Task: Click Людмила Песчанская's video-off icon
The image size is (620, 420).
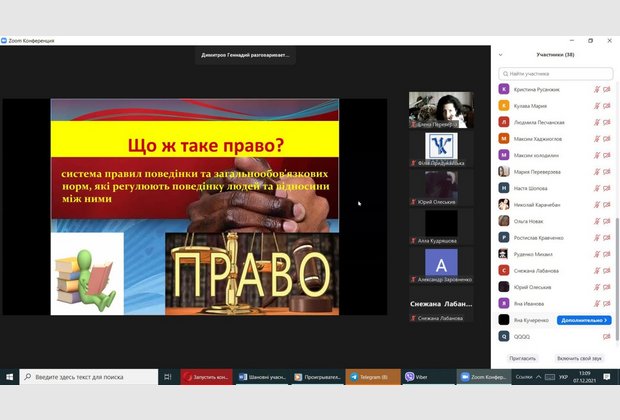Action: (607, 122)
